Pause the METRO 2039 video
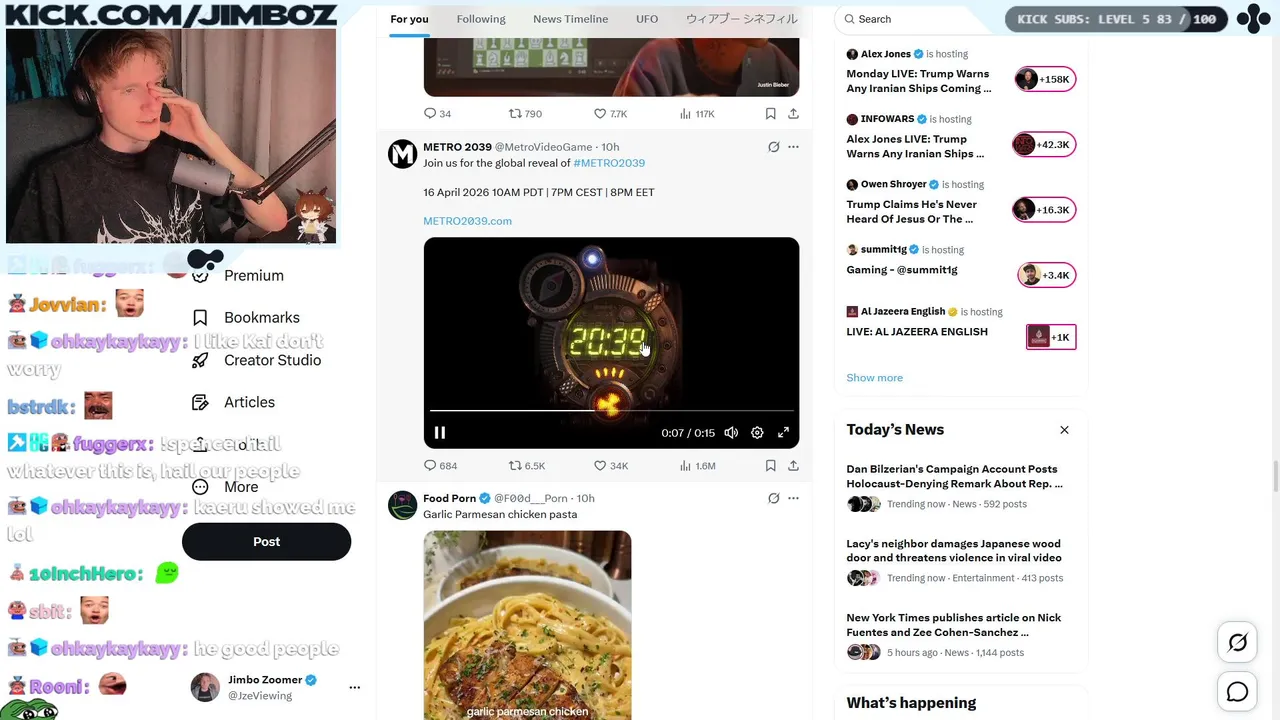Viewport: 1280px width, 720px height. coord(440,433)
